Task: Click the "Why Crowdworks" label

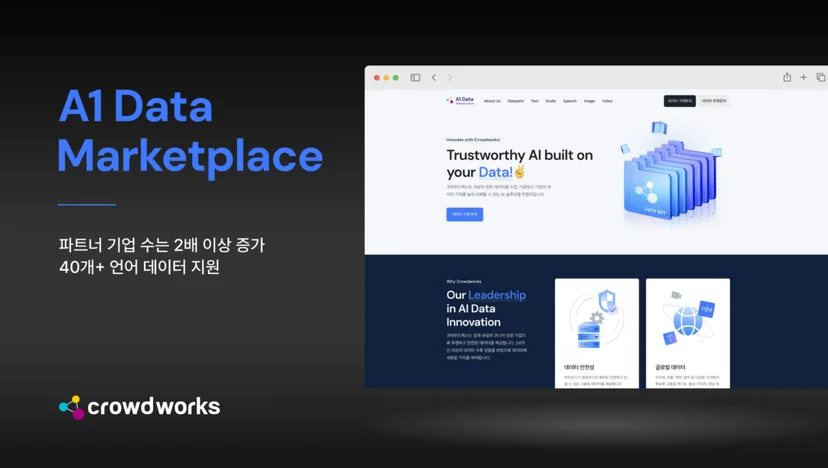Action: (x=464, y=282)
